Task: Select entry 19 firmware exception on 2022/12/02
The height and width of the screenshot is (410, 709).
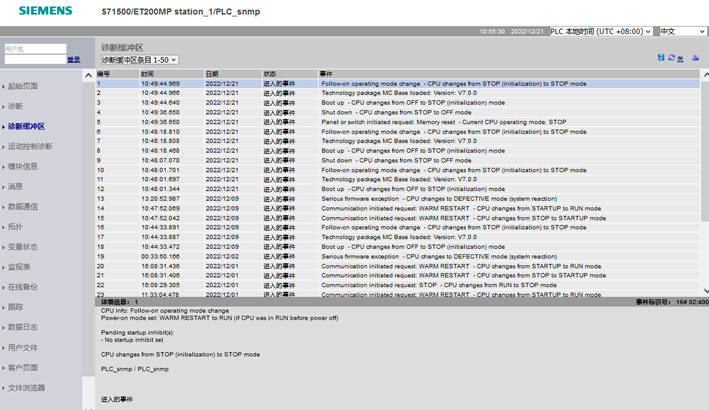Action: (x=397, y=256)
